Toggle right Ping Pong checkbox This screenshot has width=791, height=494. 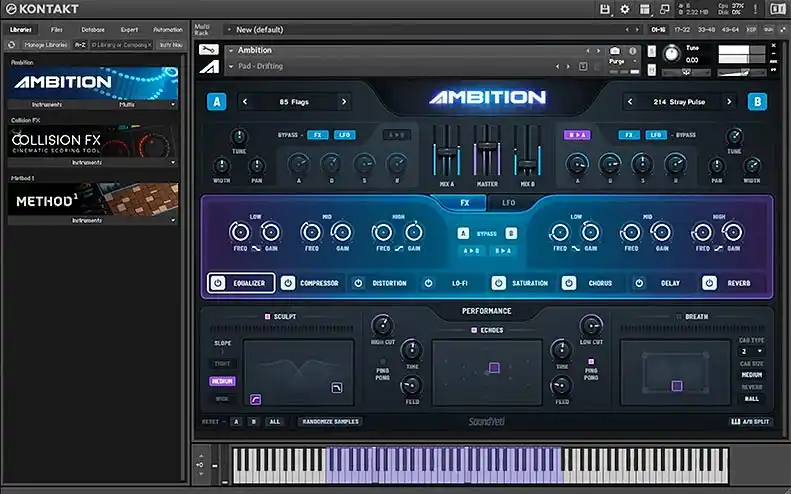591,362
